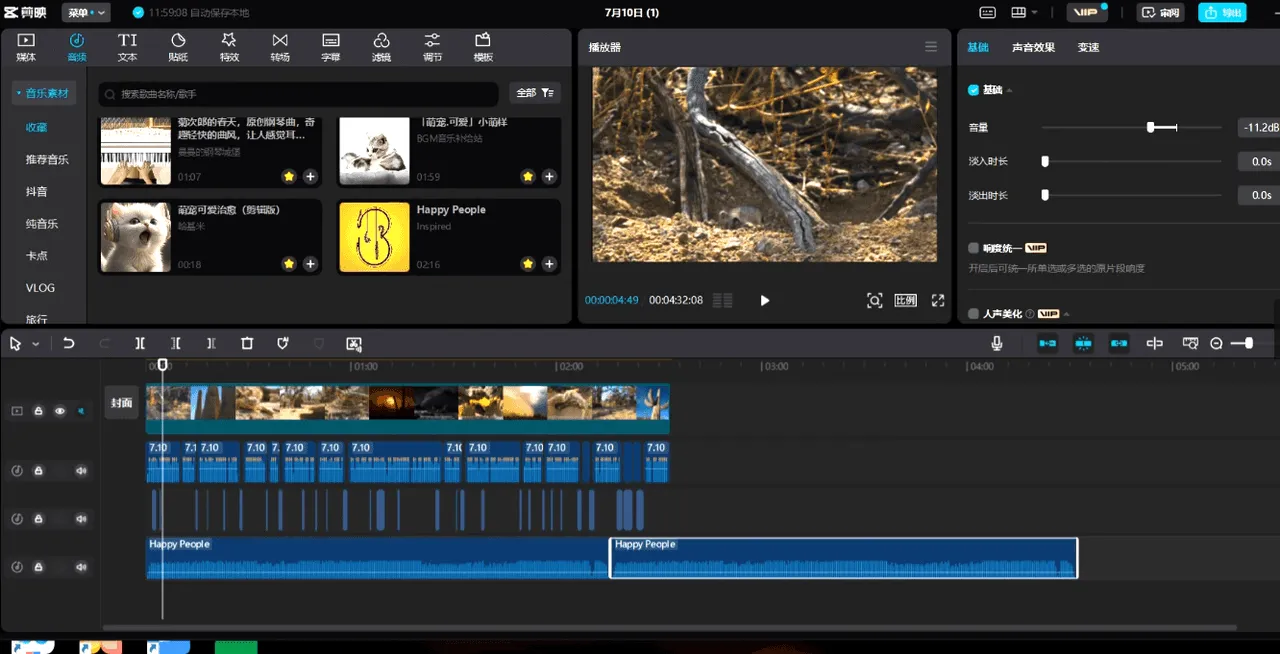Click the 审阅 review button
The image size is (1280, 654).
click(1160, 13)
